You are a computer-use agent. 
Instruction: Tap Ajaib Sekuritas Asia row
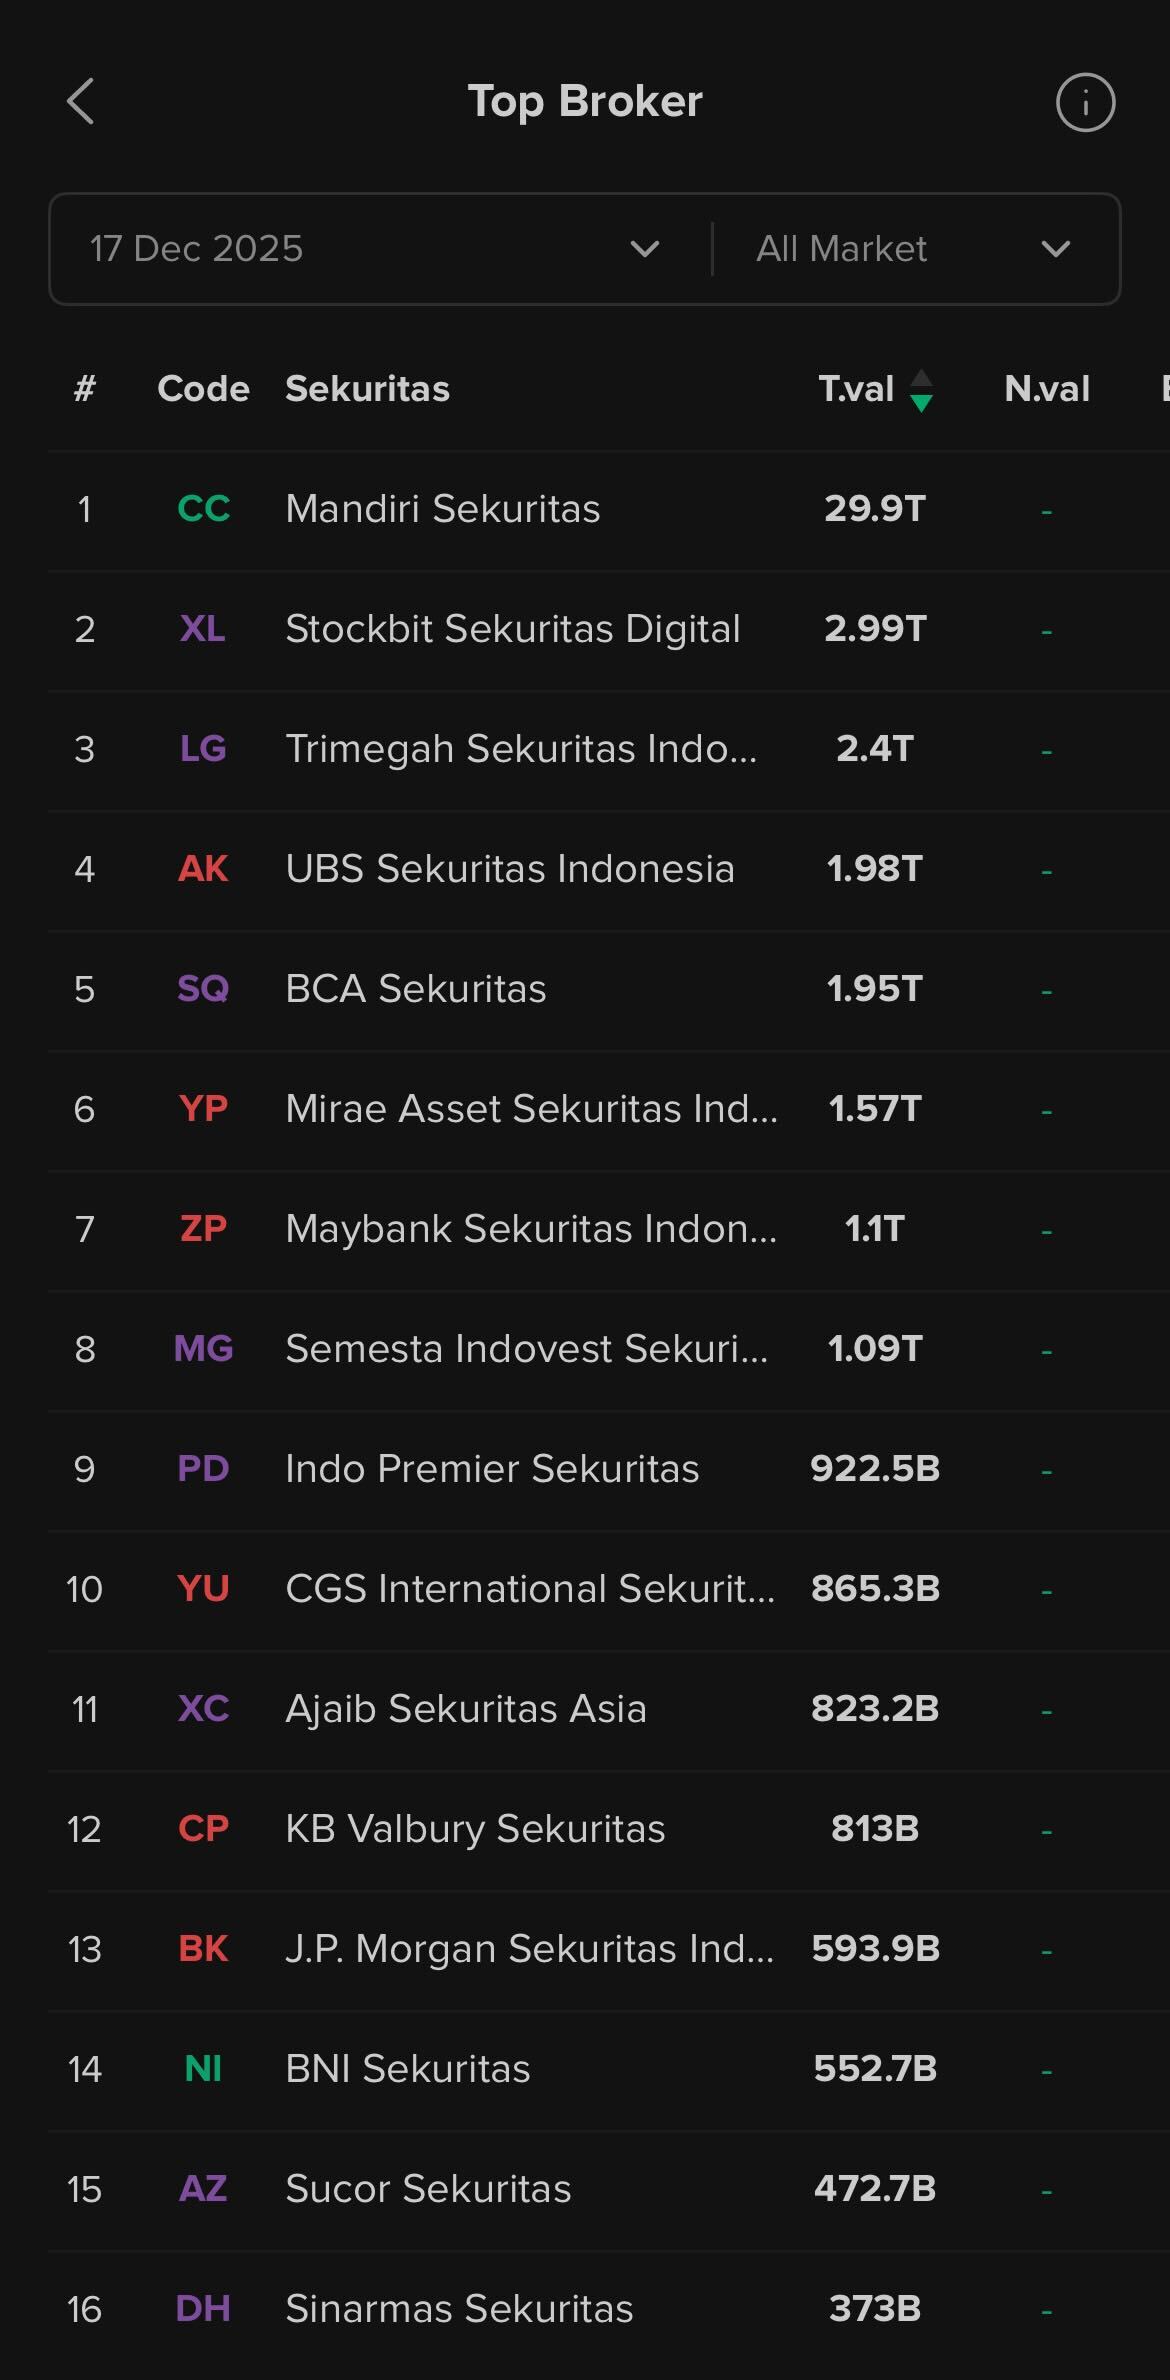pyautogui.click(x=466, y=1709)
